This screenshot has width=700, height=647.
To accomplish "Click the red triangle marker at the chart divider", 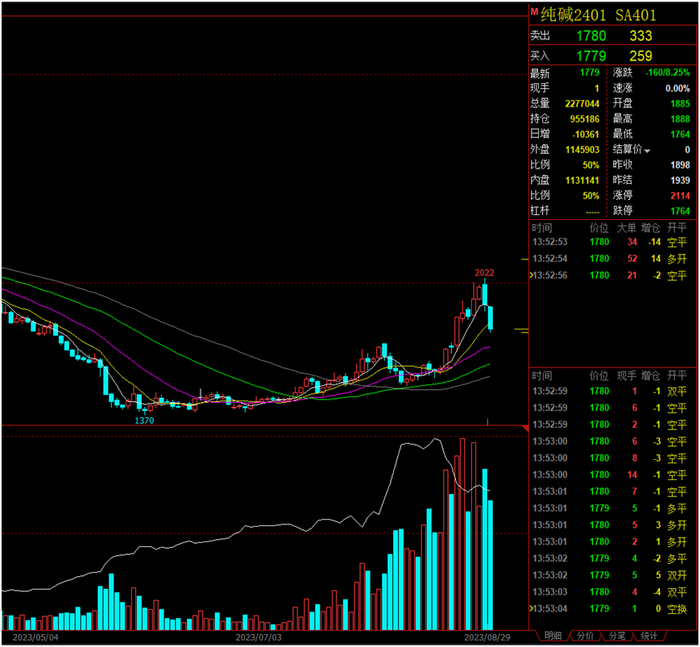I will 525,429.
